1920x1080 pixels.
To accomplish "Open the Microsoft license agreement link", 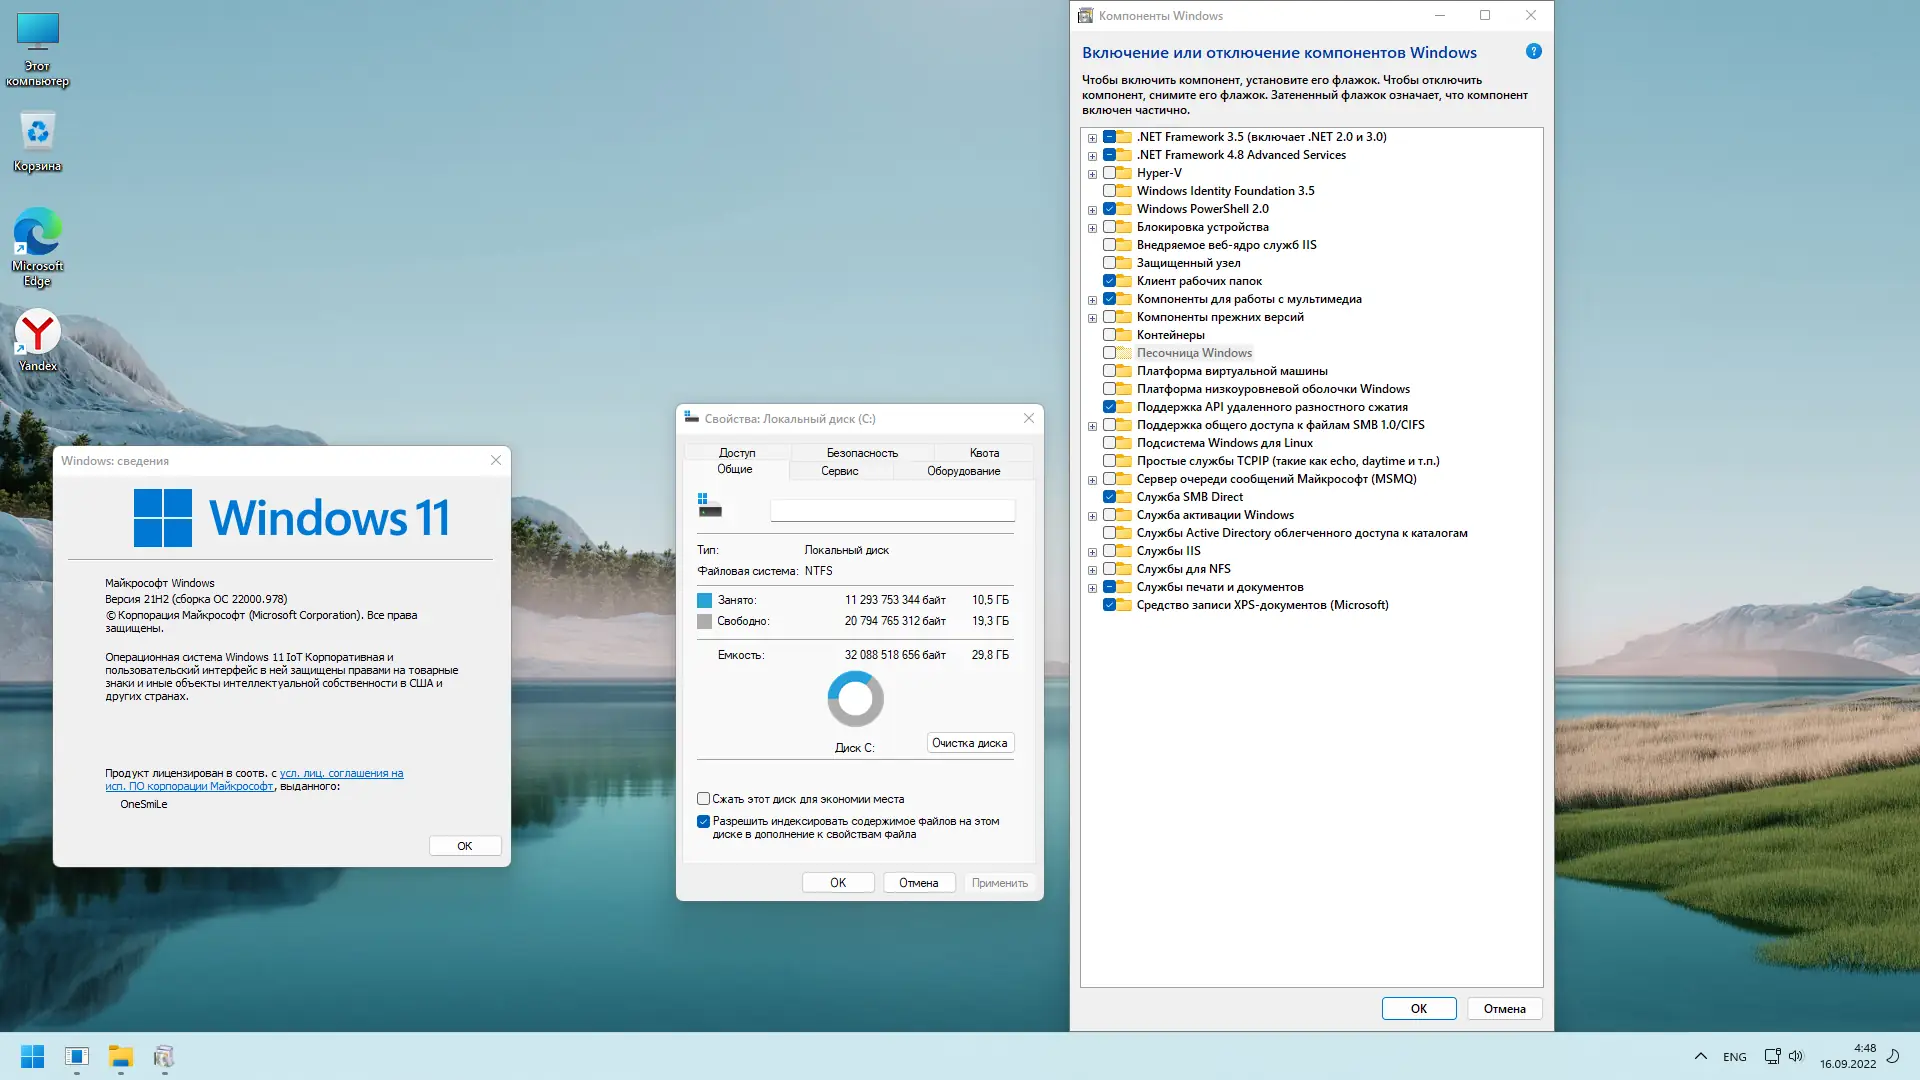I will pos(341,773).
